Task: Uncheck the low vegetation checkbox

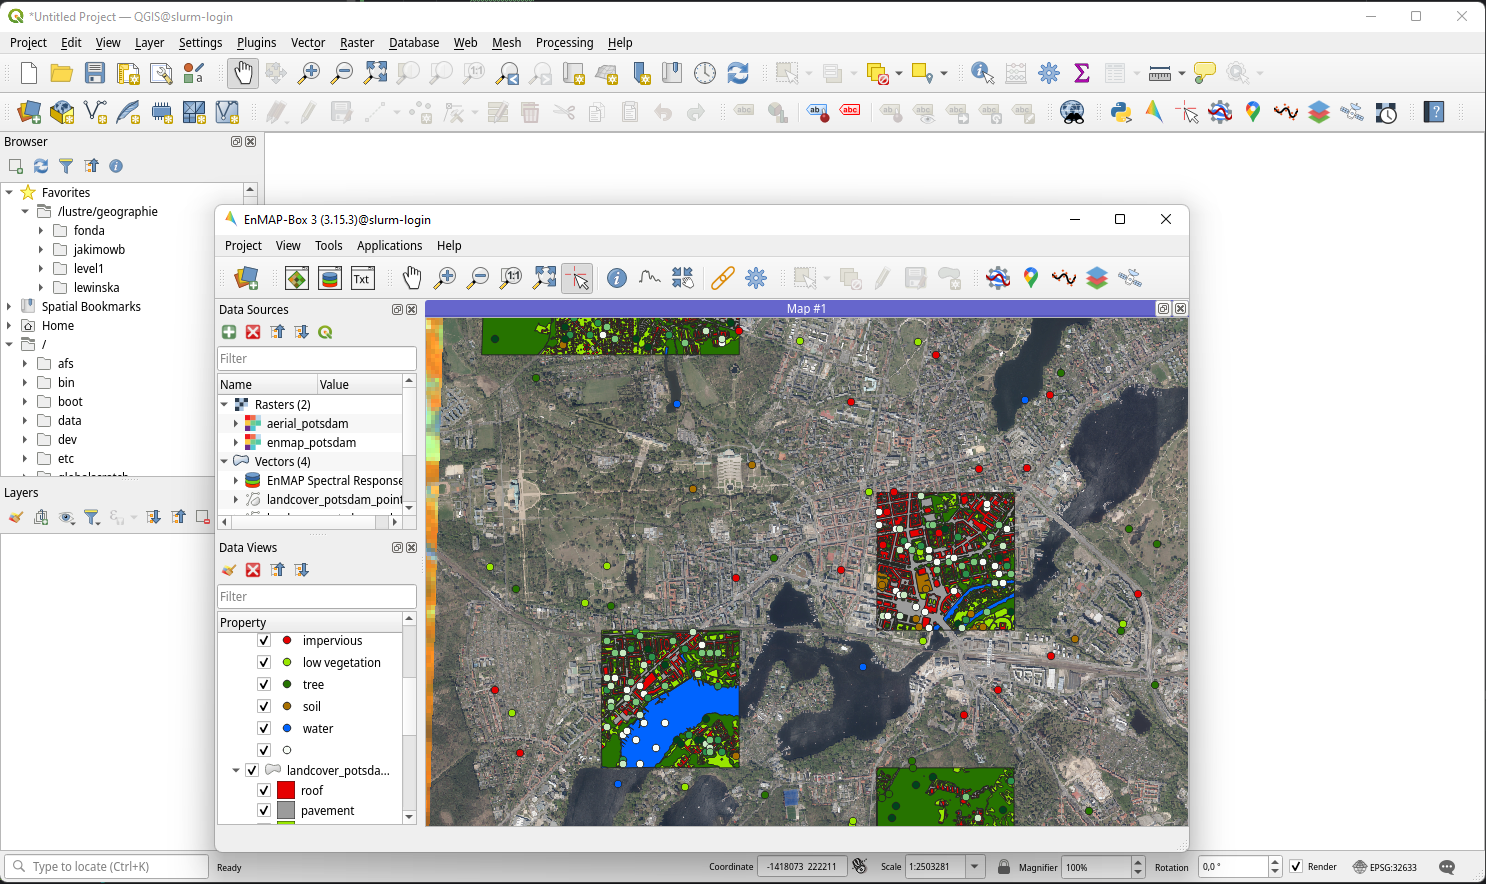Action: pyautogui.click(x=264, y=662)
